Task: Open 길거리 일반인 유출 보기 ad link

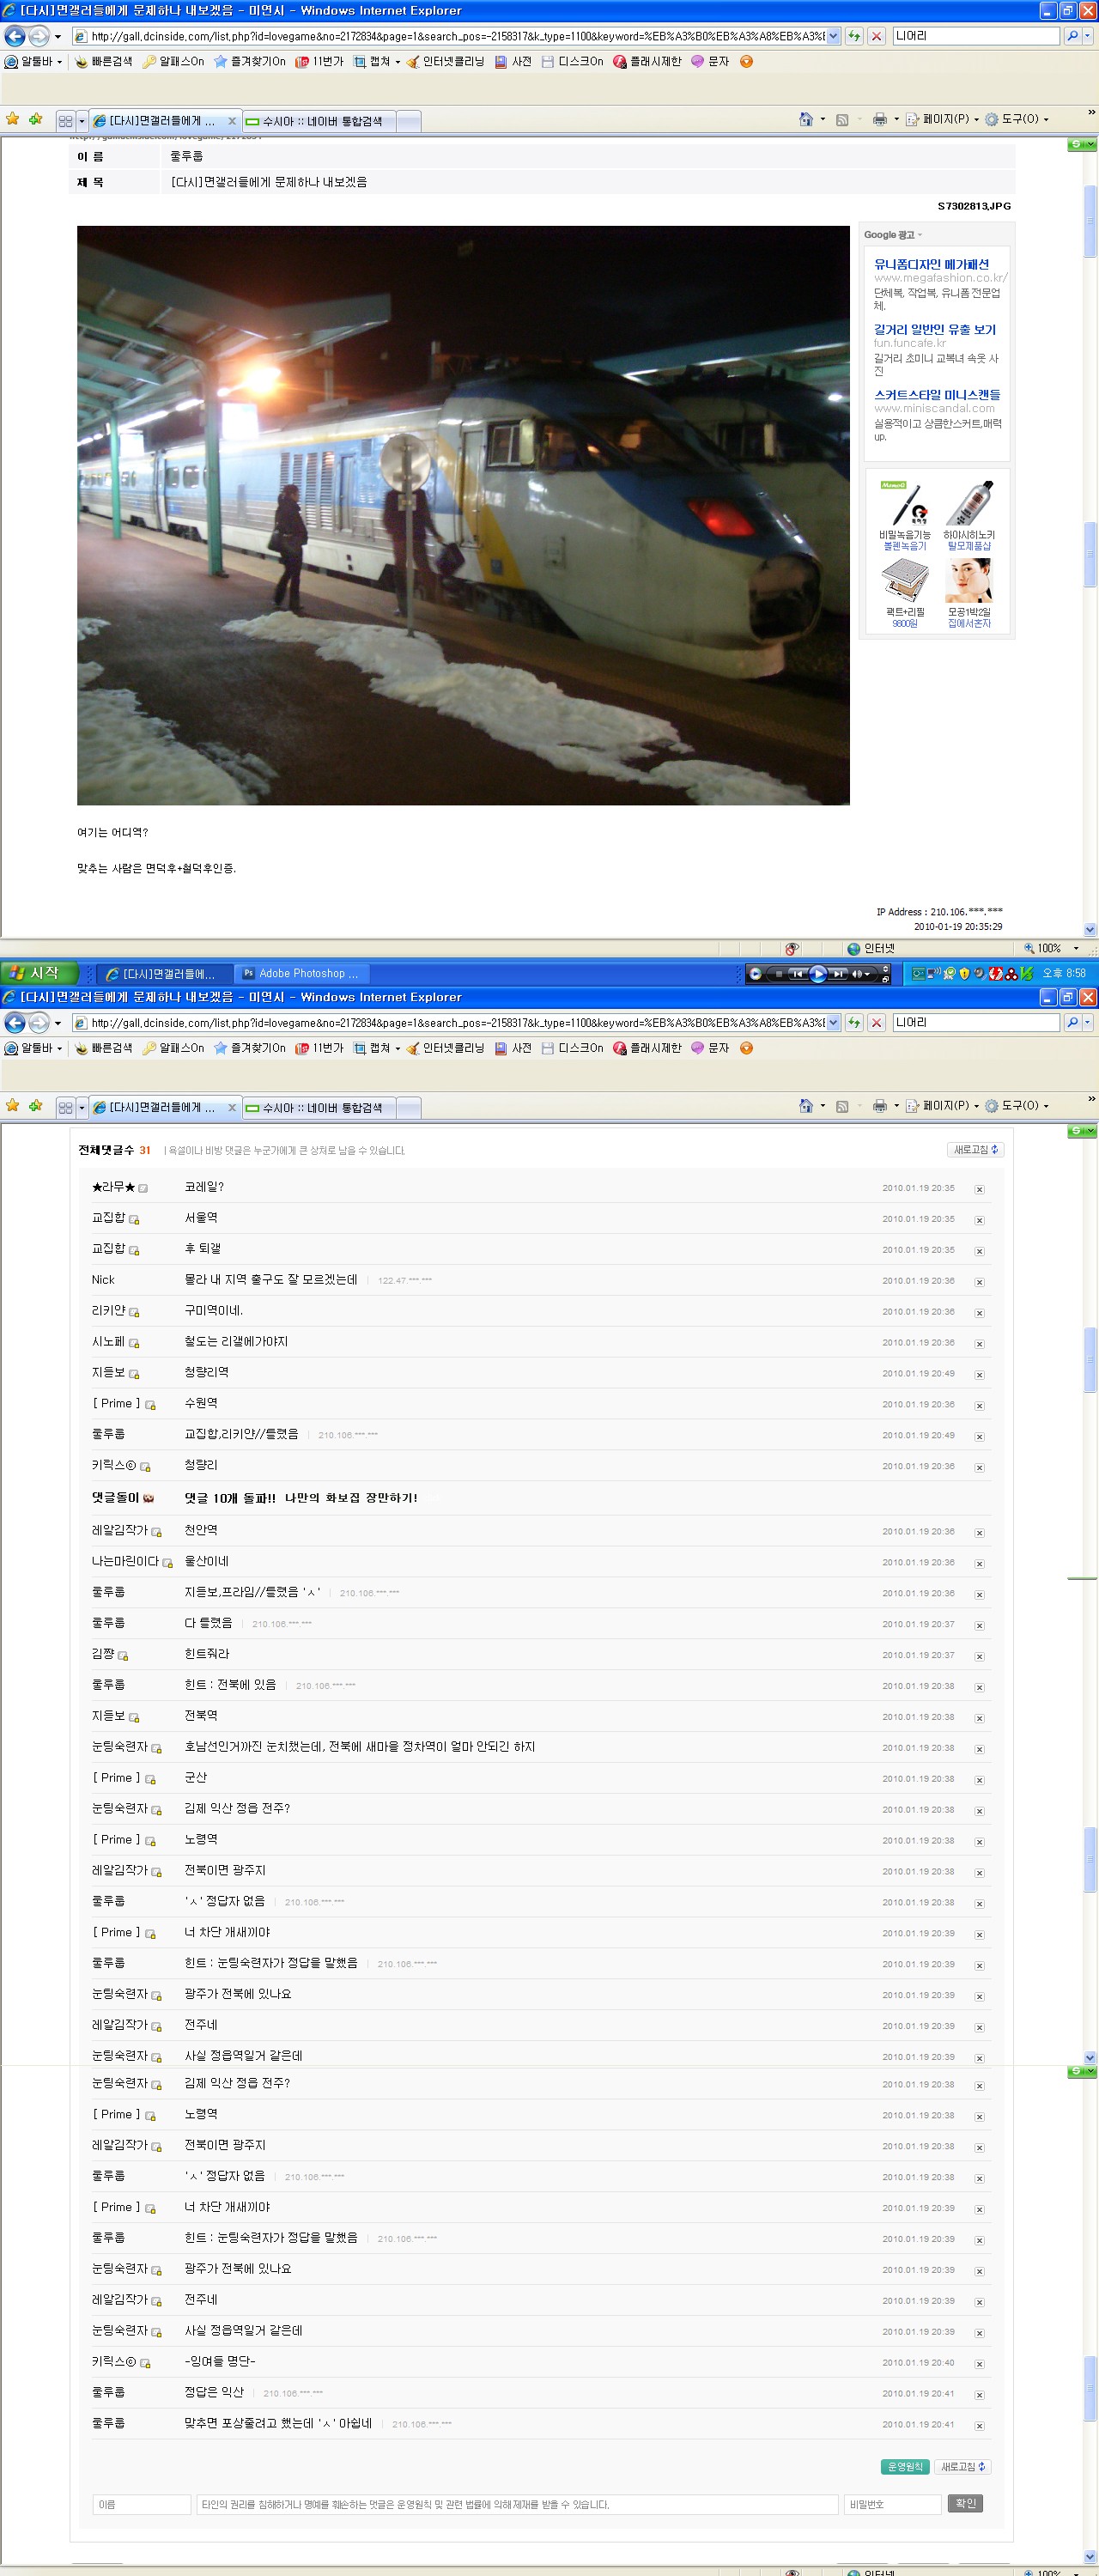Action: (x=934, y=329)
